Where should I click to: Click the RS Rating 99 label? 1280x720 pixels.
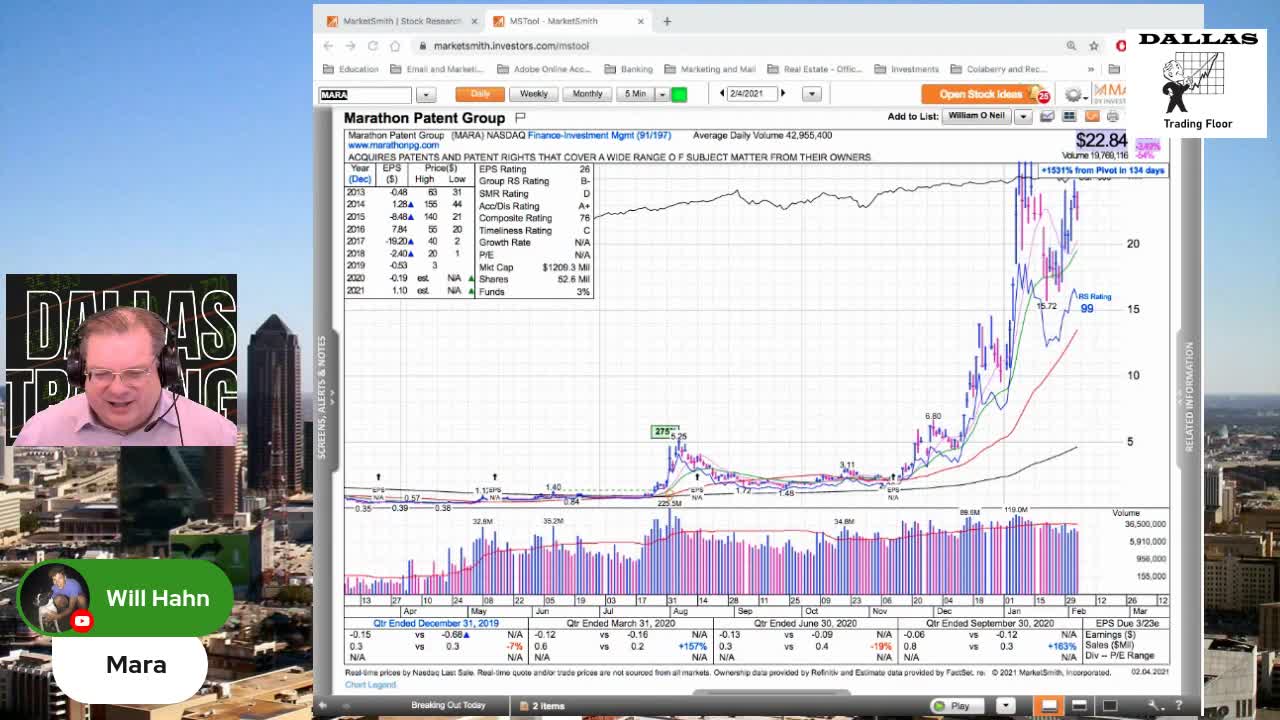point(1094,303)
